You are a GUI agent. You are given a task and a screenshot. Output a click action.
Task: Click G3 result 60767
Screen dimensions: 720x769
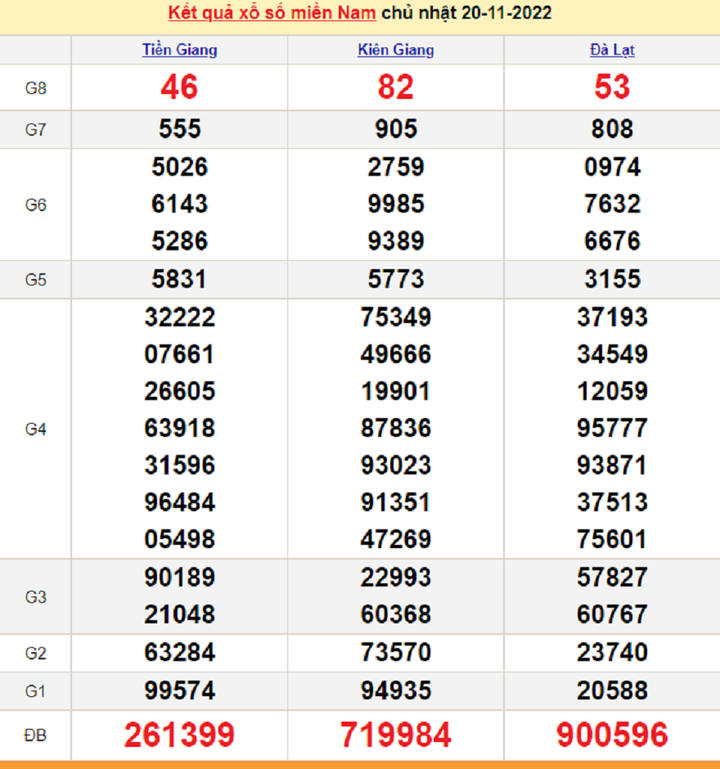[x=611, y=614]
